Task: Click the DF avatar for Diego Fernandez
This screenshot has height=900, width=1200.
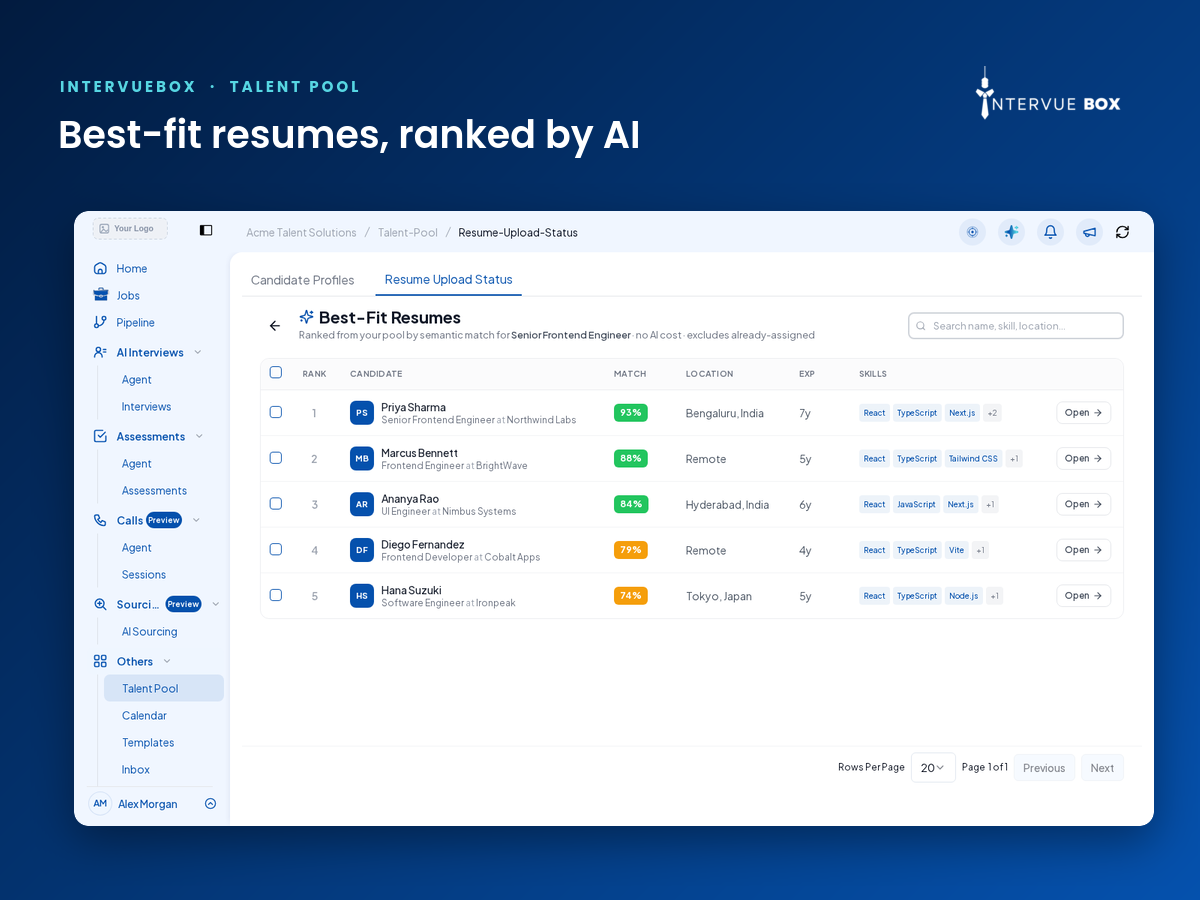Action: [x=362, y=550]
